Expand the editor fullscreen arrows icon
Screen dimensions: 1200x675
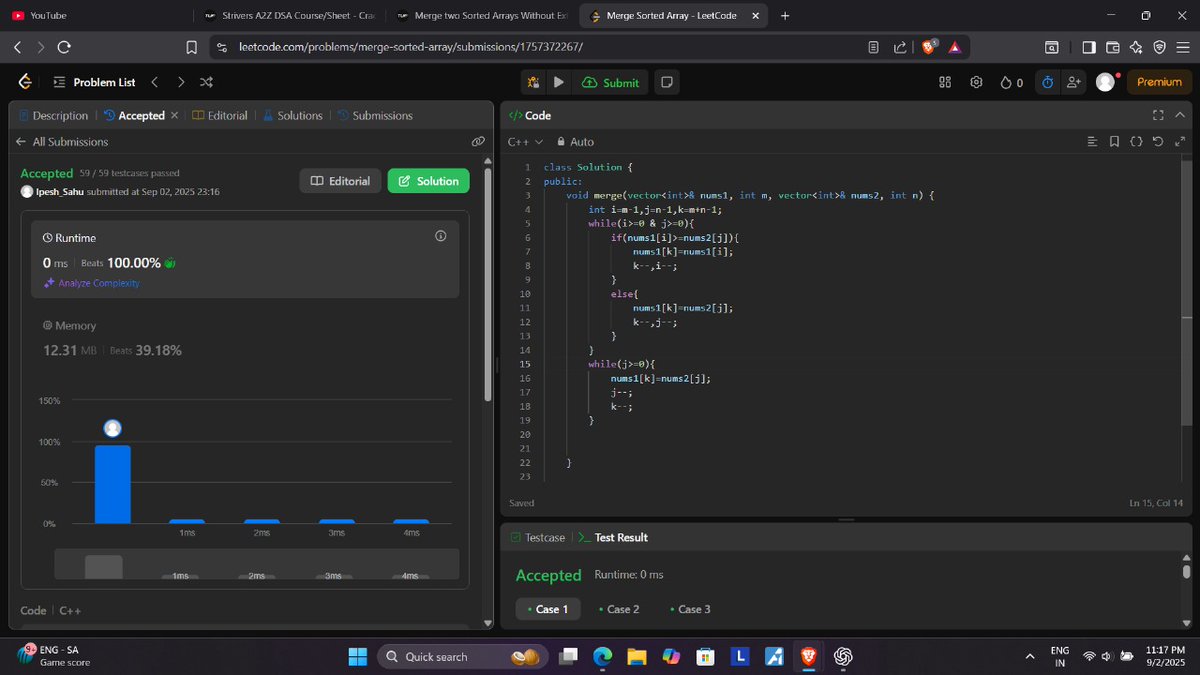[x=1180, y=142]
